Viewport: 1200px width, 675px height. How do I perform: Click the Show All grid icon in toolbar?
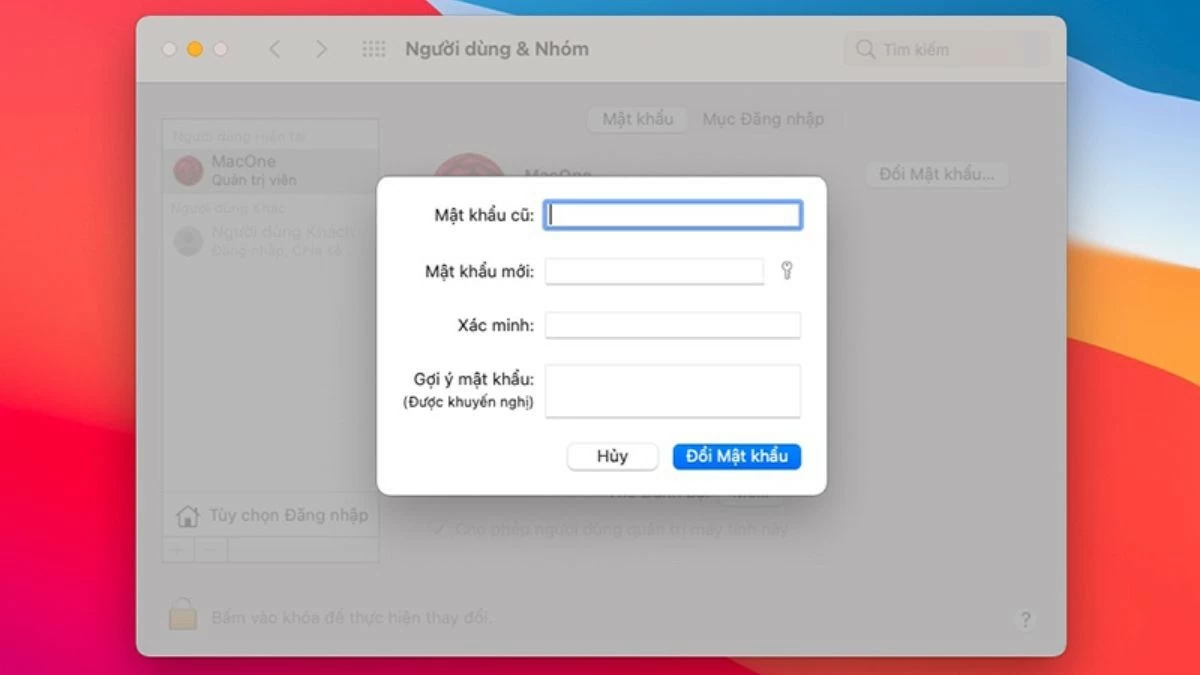[x=374, y=48]
